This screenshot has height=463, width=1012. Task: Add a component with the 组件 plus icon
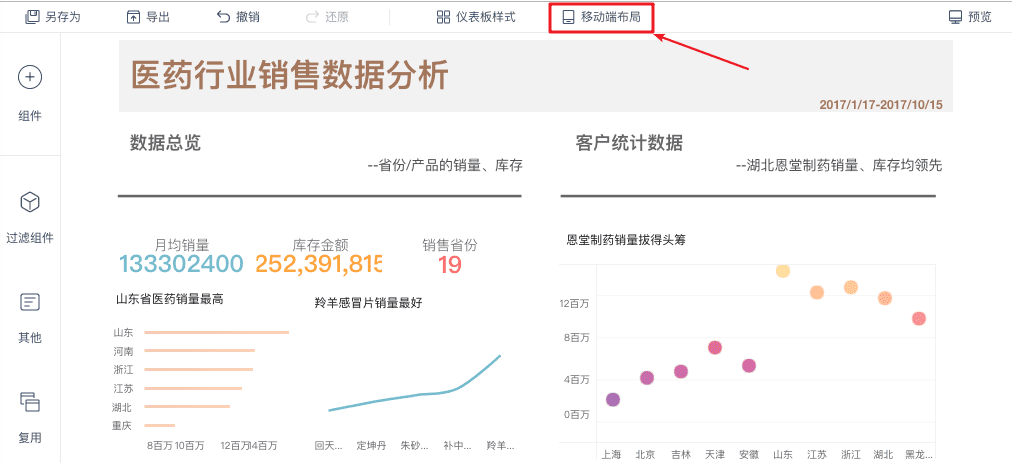tap(30, 77)
